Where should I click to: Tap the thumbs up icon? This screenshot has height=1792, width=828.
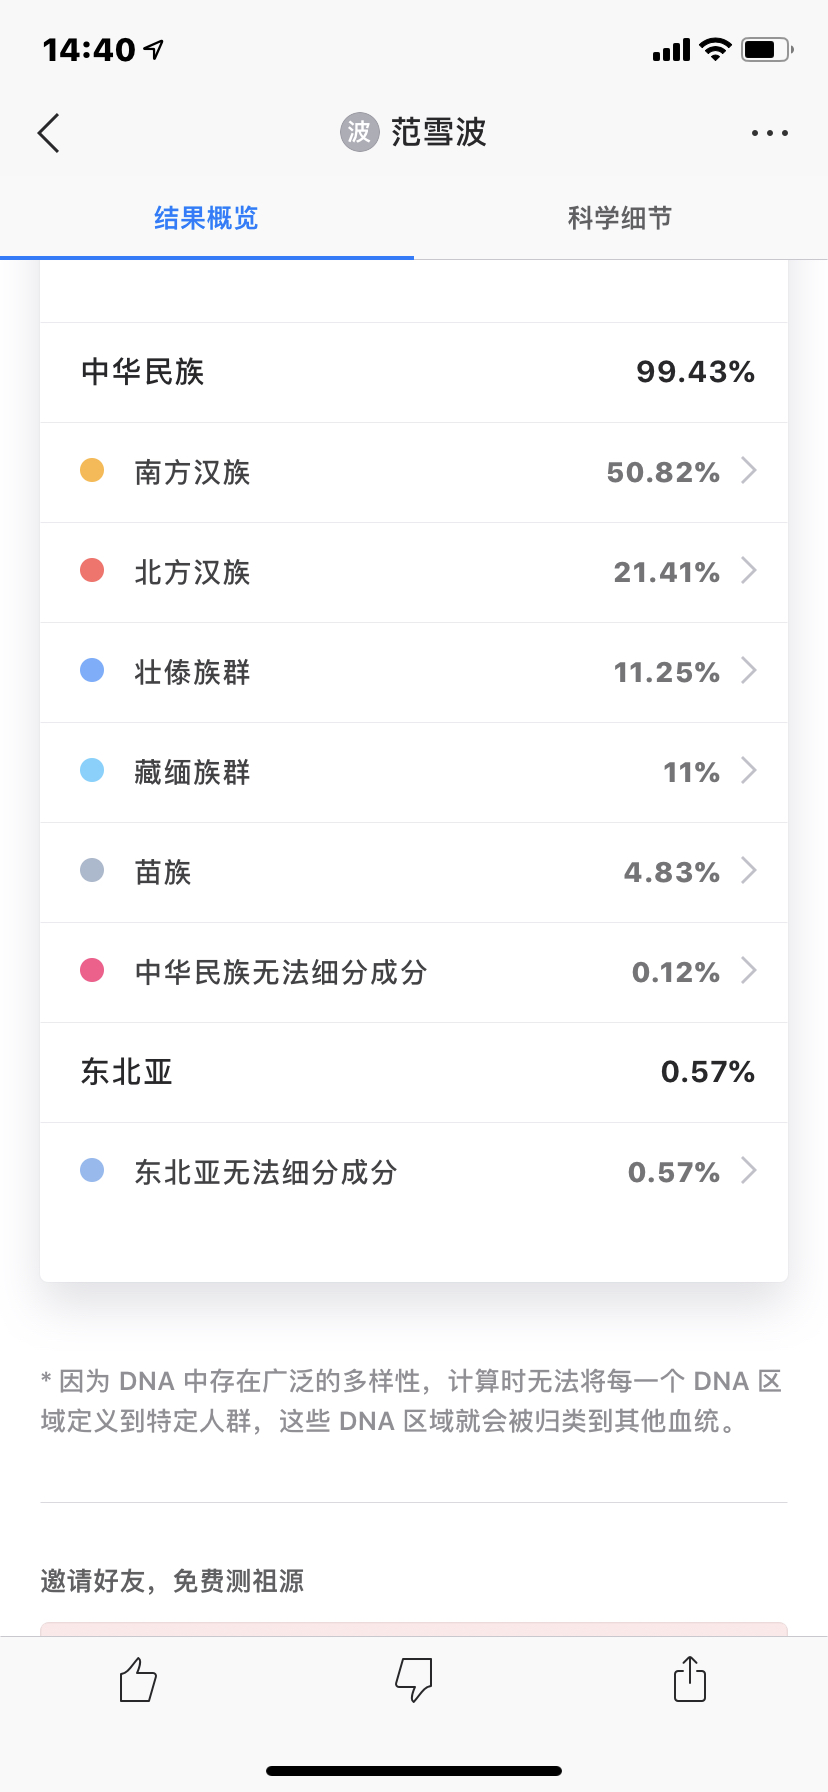click(138, 1679)
